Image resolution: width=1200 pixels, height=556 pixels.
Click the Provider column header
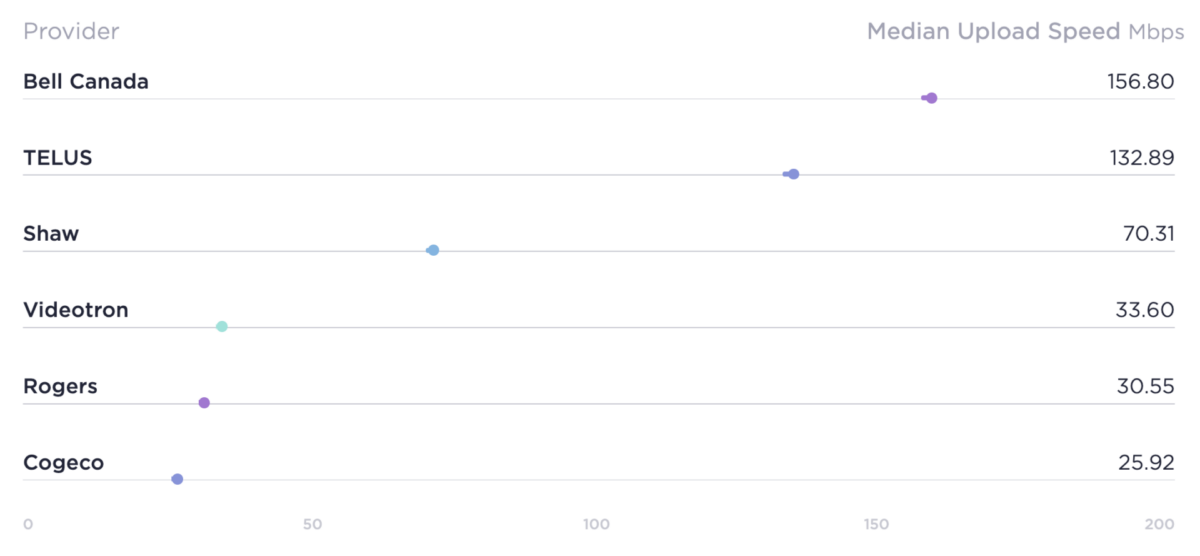tap(71, 31)
